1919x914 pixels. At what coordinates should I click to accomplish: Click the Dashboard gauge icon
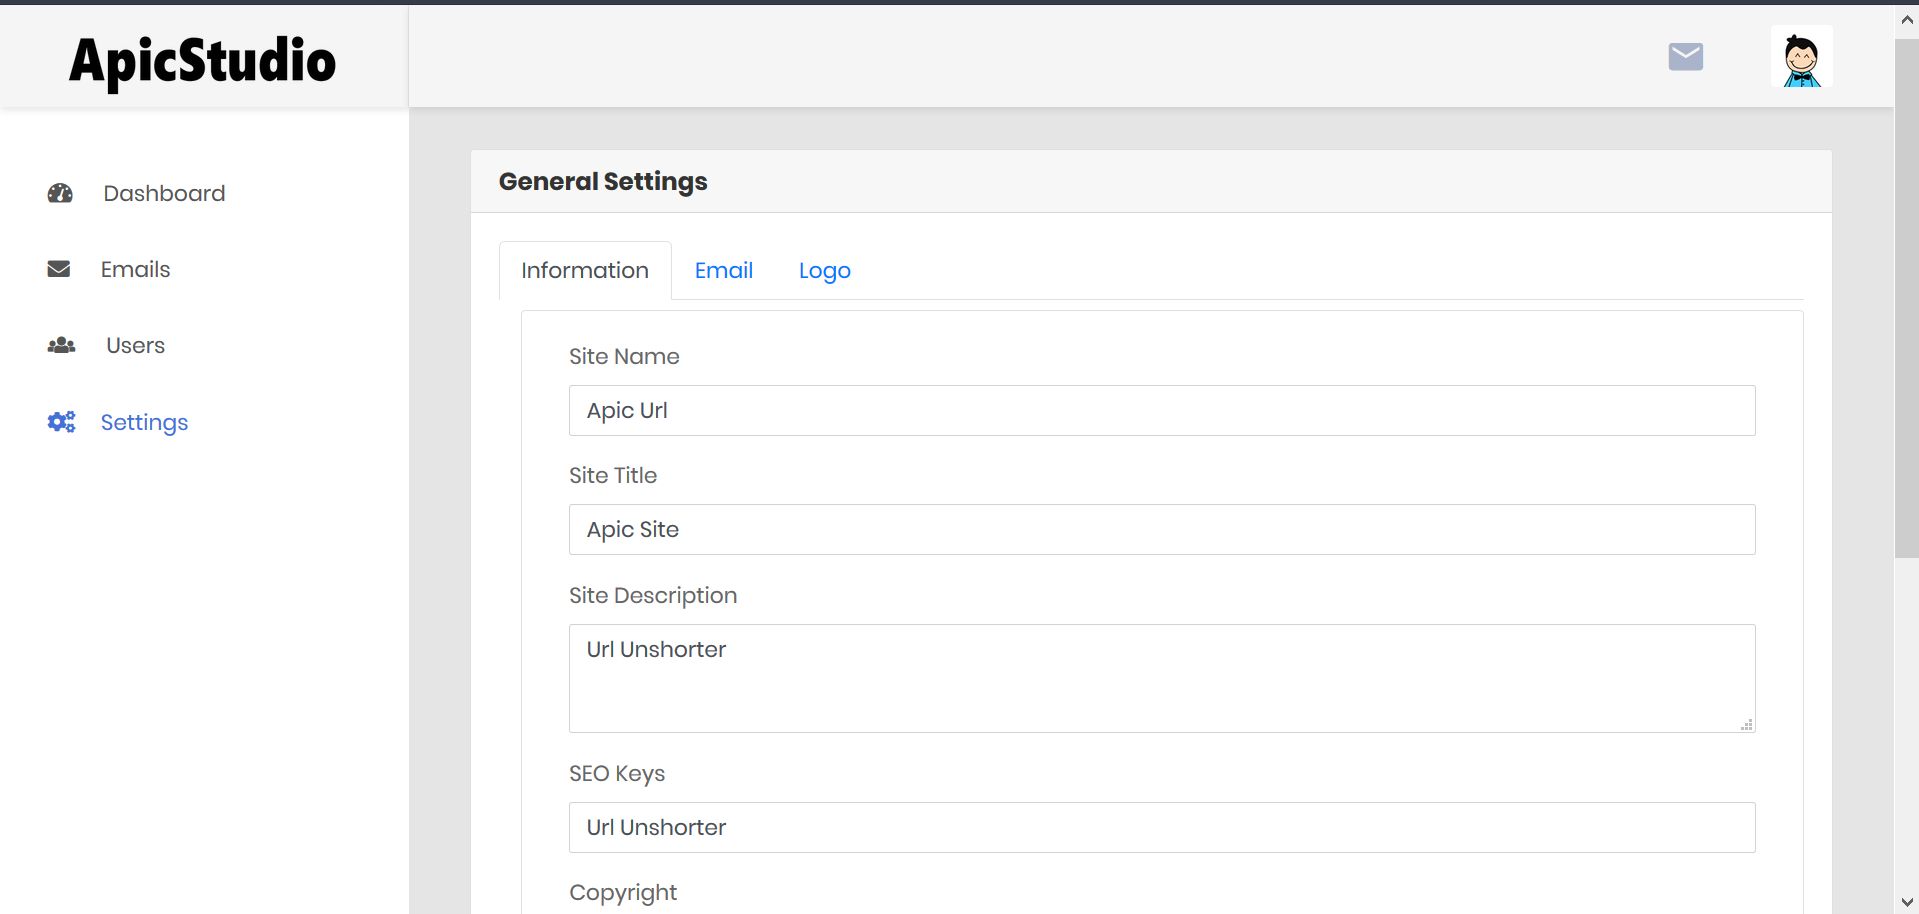pos(60,193)
